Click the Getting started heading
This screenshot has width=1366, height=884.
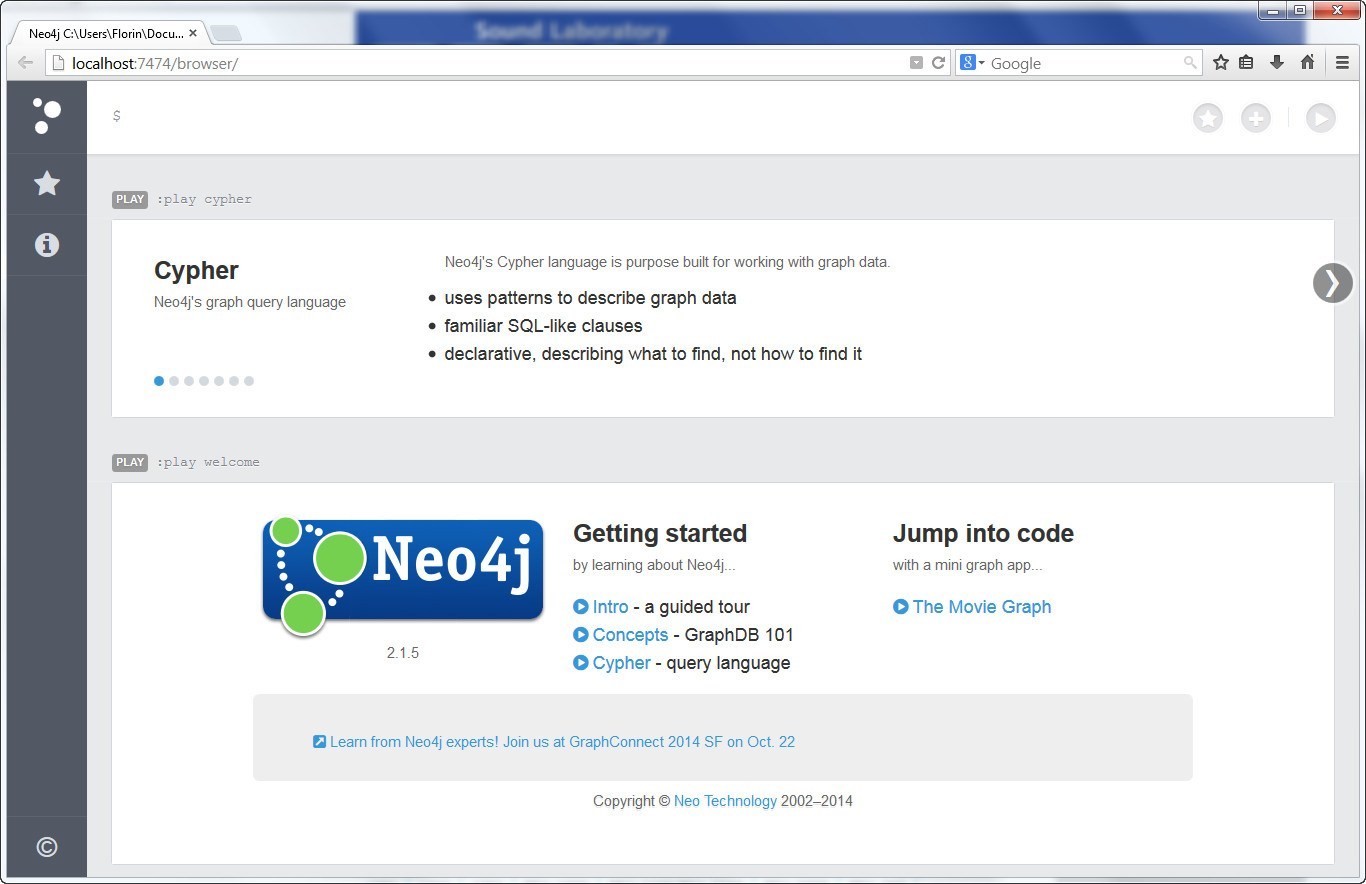point(660,534)
